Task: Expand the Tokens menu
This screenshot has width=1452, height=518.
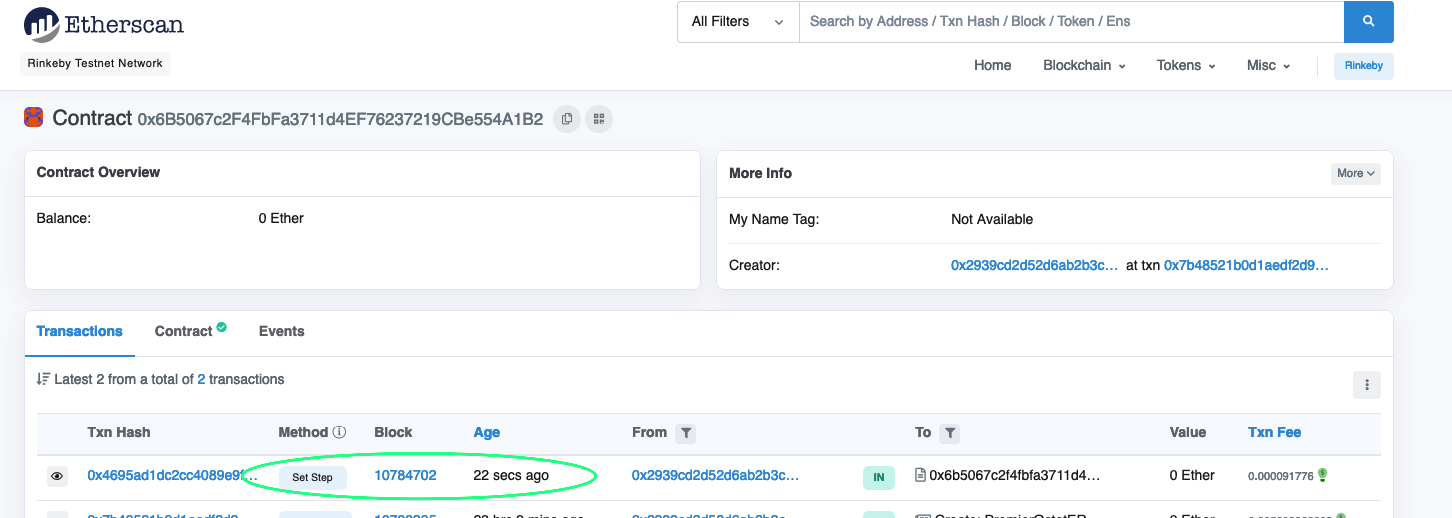Action: click(x=1186, y=65)
